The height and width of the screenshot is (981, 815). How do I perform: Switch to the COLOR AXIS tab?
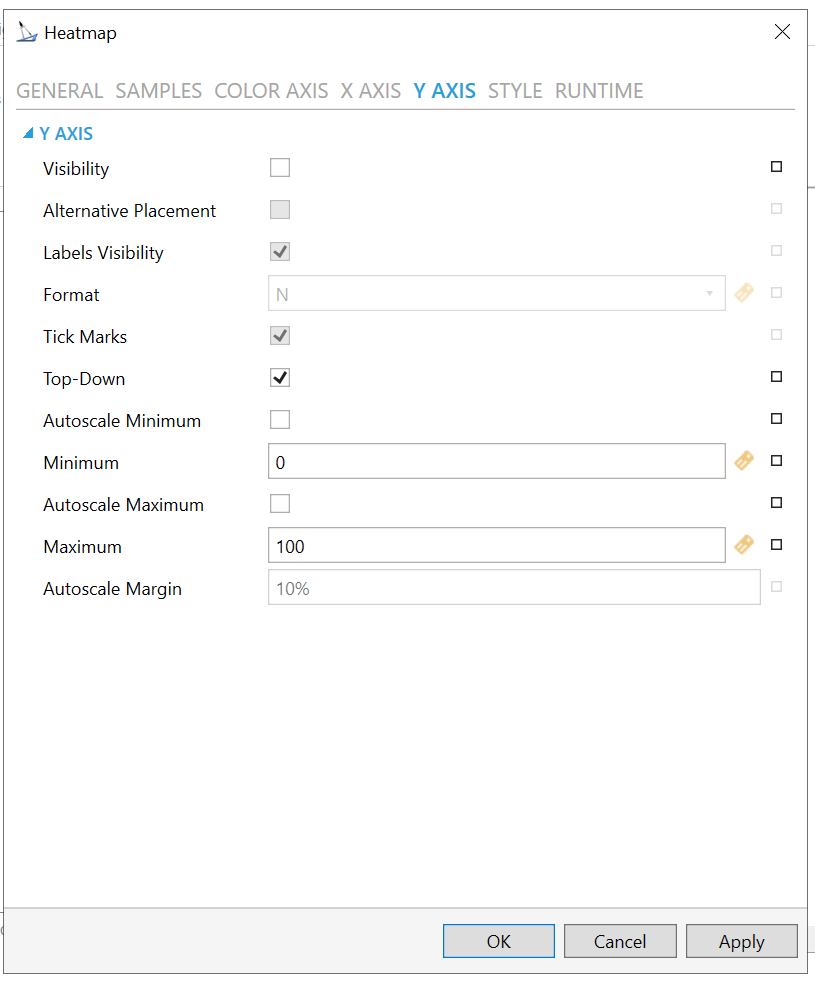[x=271, y=91]
